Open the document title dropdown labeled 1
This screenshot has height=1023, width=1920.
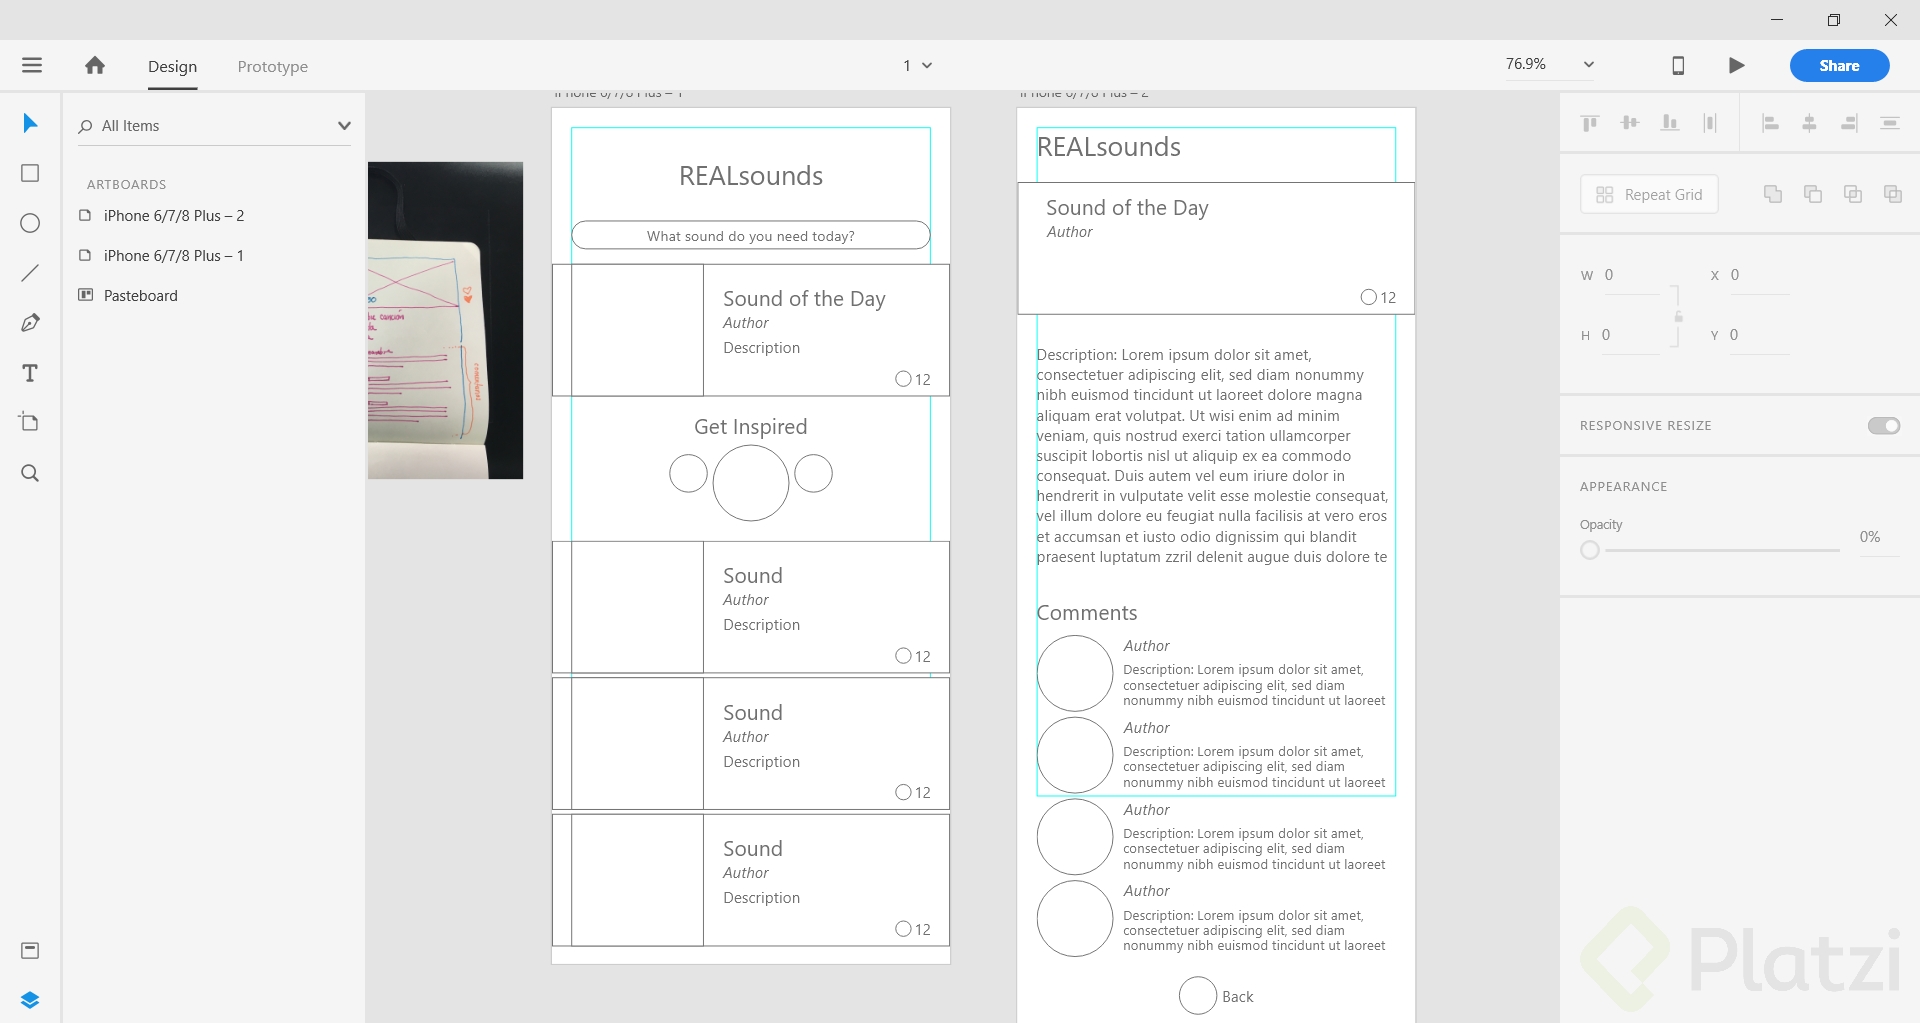point(918,65)
